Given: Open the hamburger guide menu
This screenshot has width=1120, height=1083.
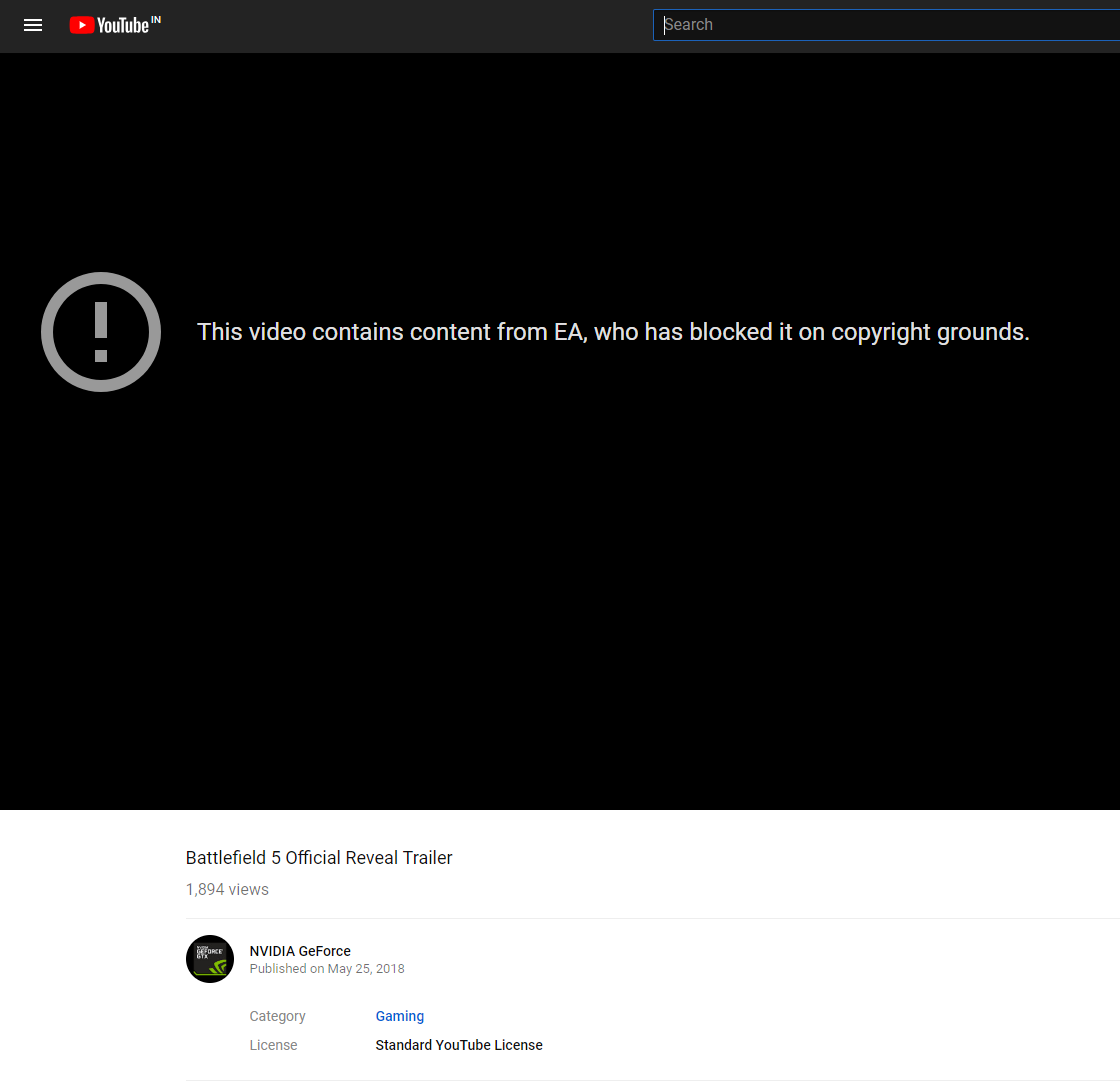Looking at the screenshot, I should (x=33, y=26).
